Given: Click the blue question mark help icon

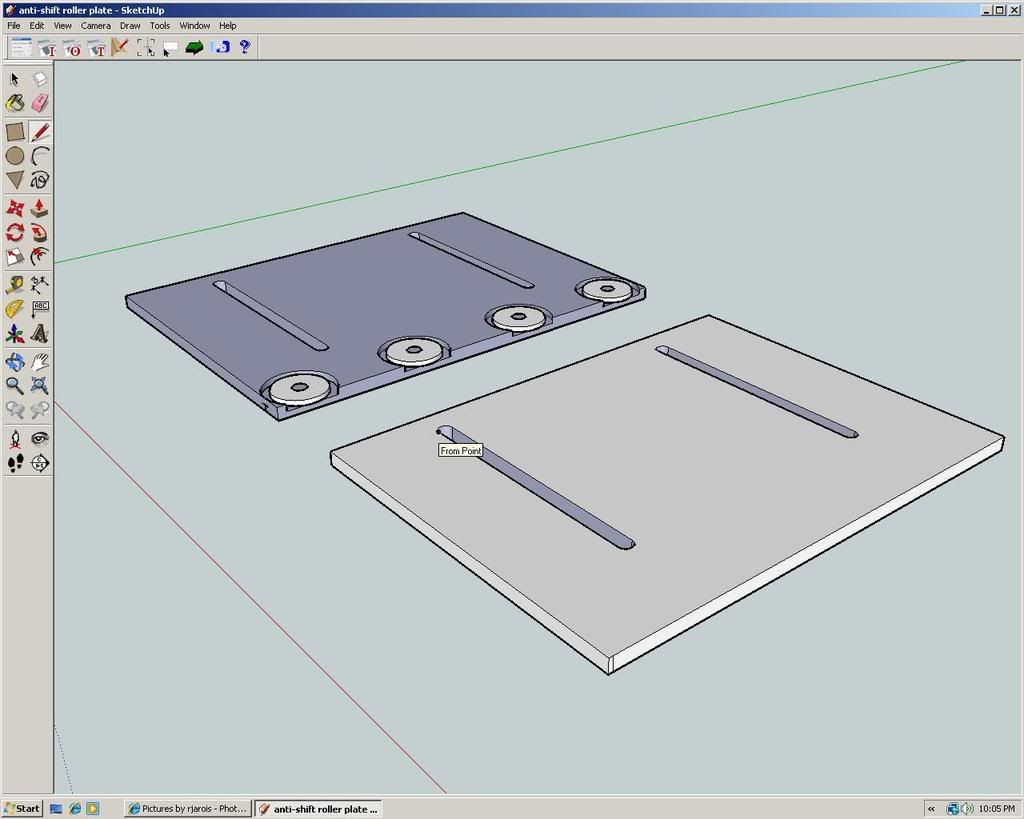Looking at the screenshot, I should [245, 47].
